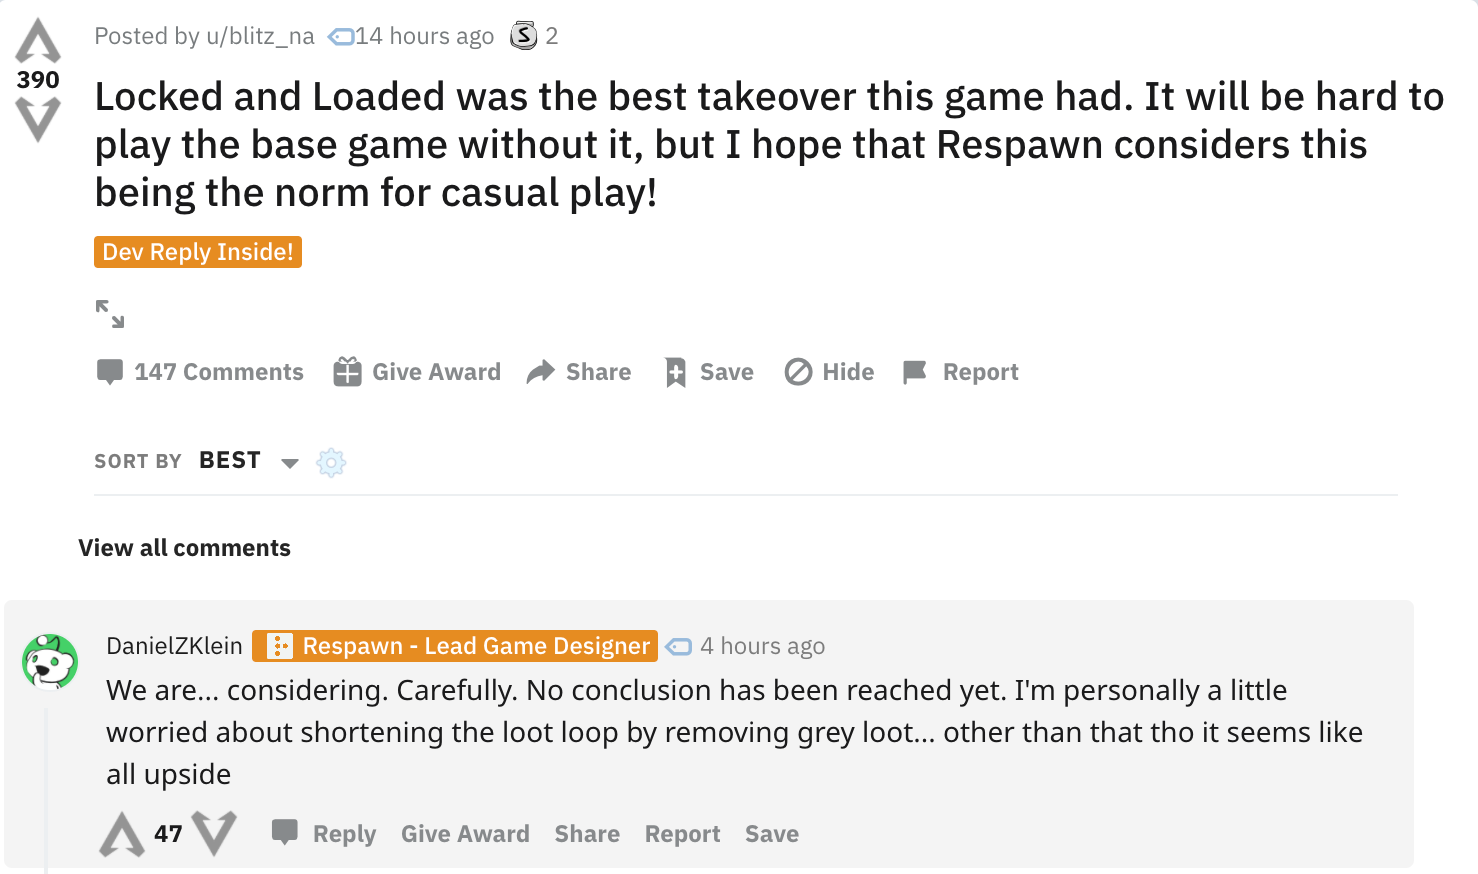
Task: Click the expand post arrows icon
Action: [x=110, y=314]
